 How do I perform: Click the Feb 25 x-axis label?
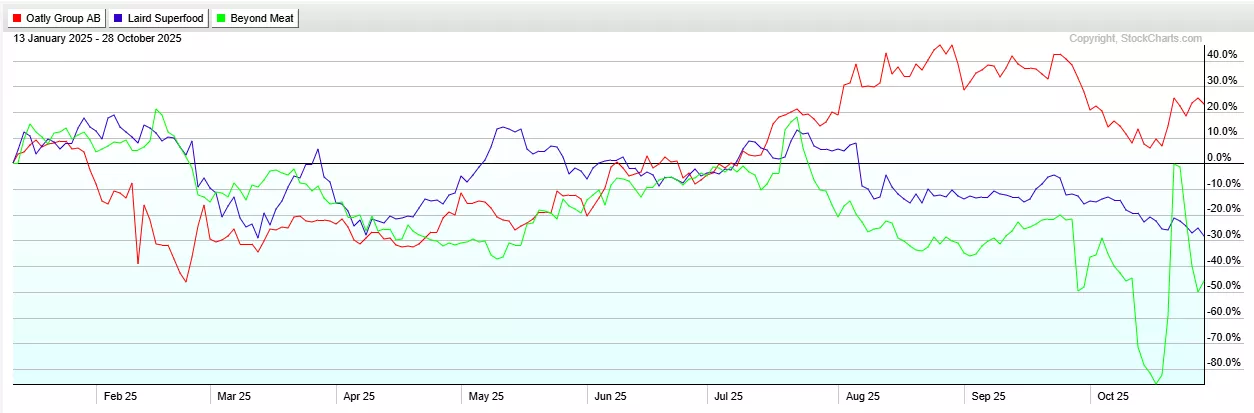[121, 396]
